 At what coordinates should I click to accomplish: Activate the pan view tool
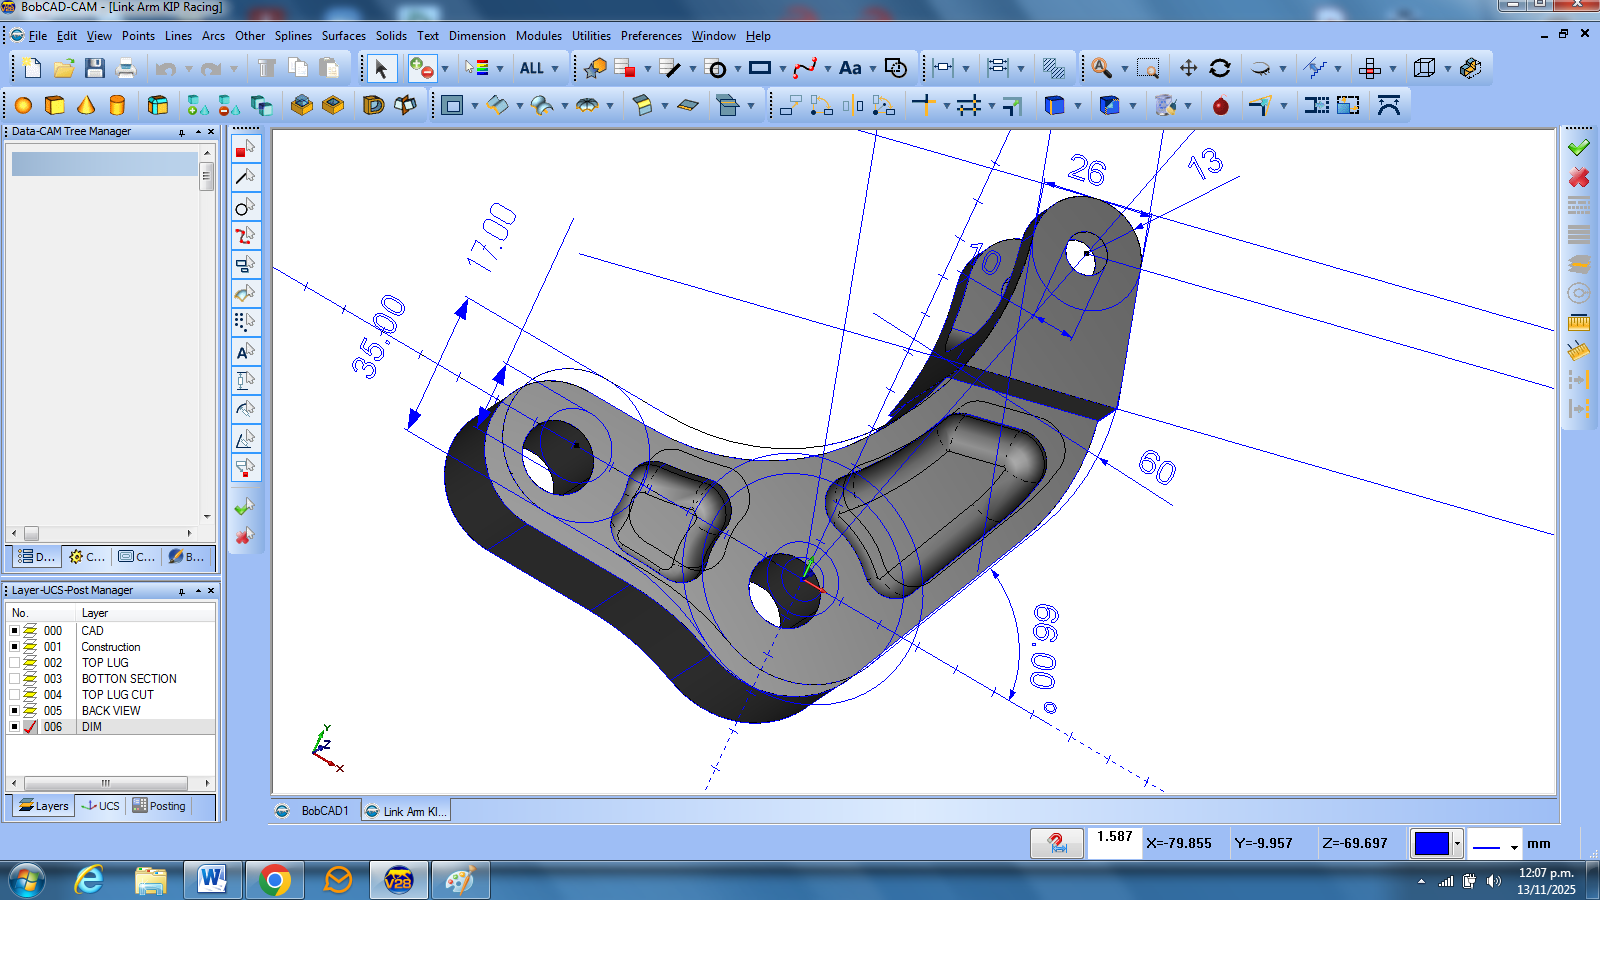[x=1188, y=68]
